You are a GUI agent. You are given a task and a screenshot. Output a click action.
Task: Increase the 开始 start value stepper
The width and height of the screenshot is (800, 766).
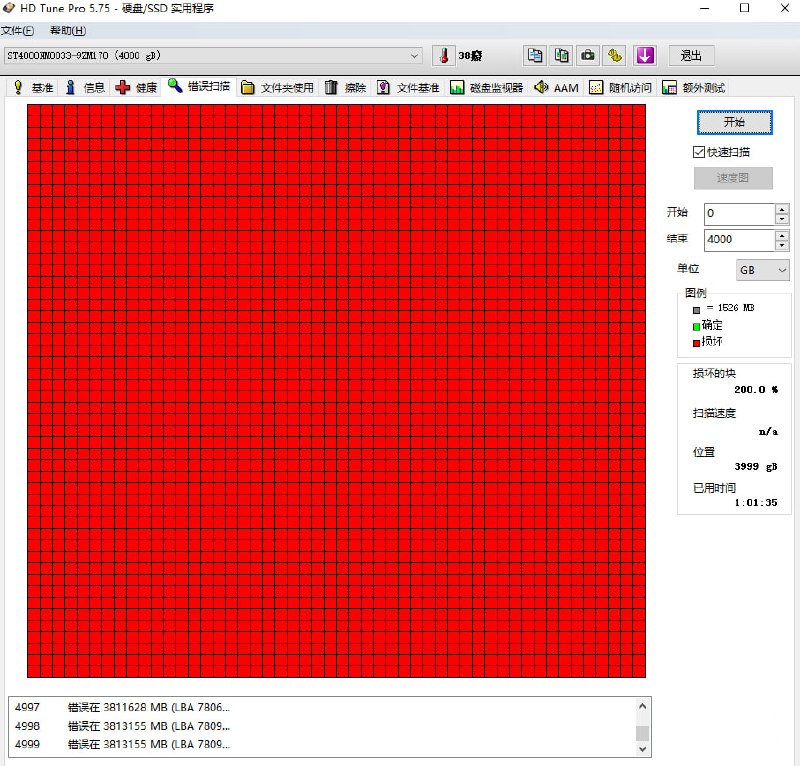[x=781, y=209]
